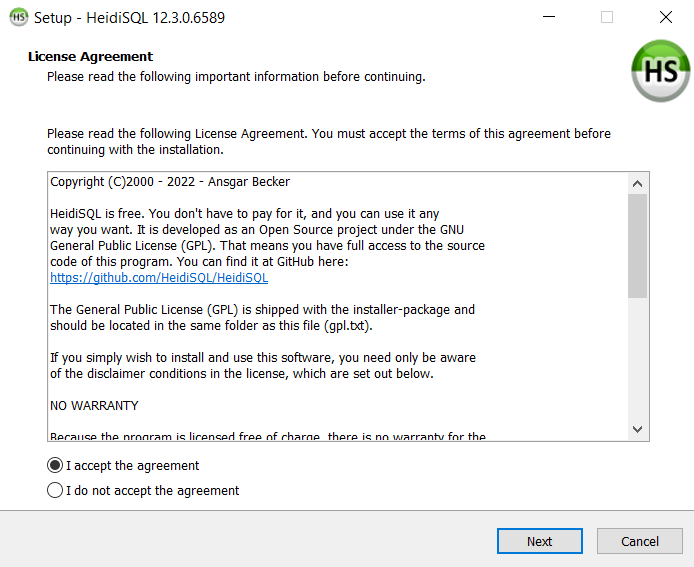Click the Next button

[540, 541]
